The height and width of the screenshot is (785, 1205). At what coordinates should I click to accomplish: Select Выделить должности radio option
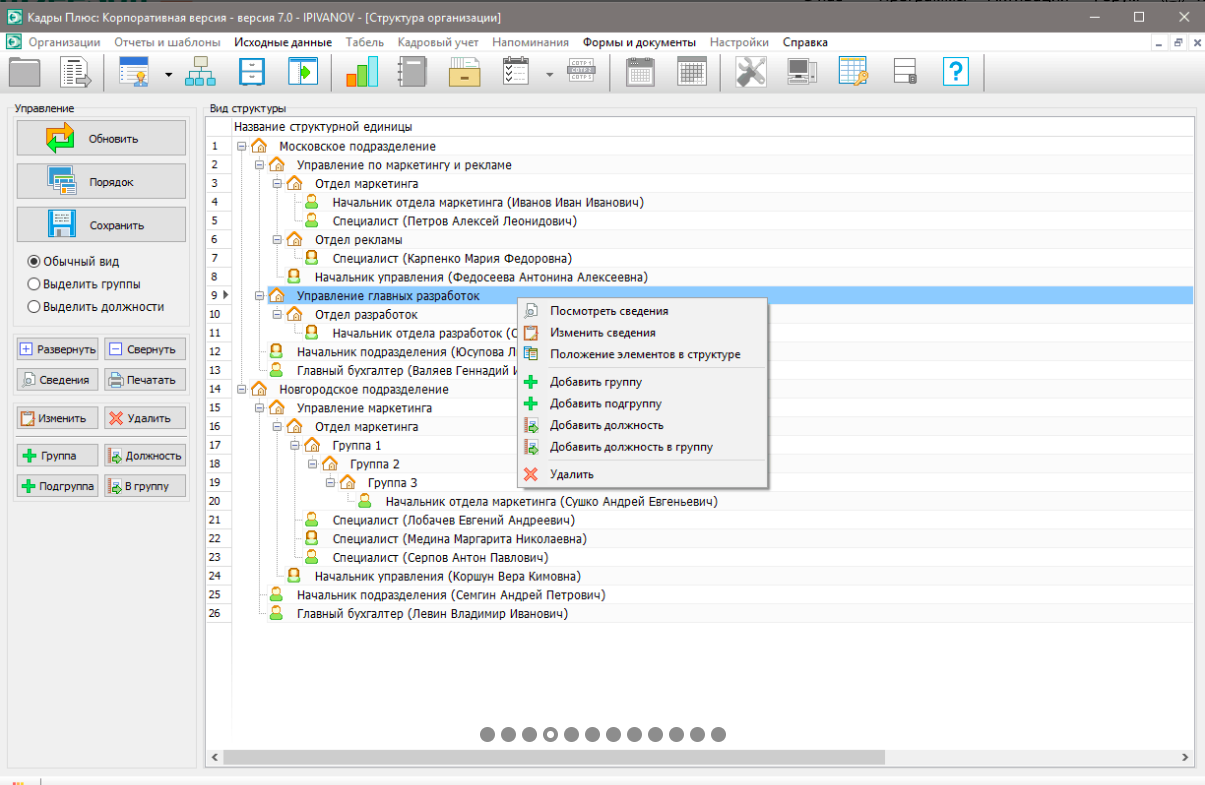coord(34,307)
